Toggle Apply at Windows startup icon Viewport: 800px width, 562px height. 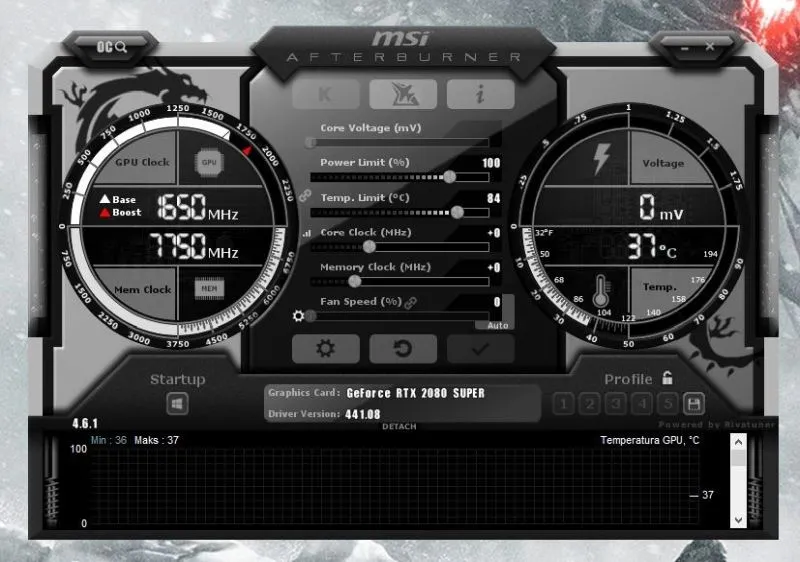click(x=178, y=404)
